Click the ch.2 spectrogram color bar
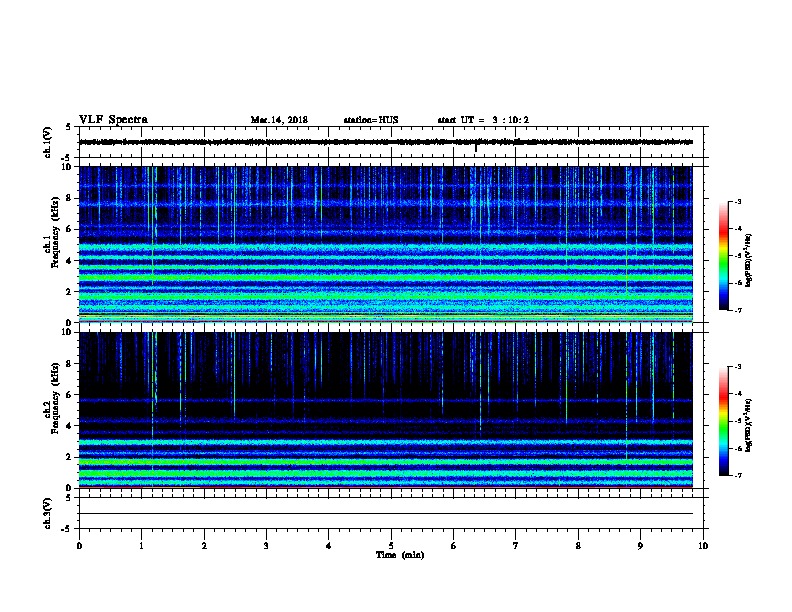Viewport: 792px width, 612px height. 723,421
